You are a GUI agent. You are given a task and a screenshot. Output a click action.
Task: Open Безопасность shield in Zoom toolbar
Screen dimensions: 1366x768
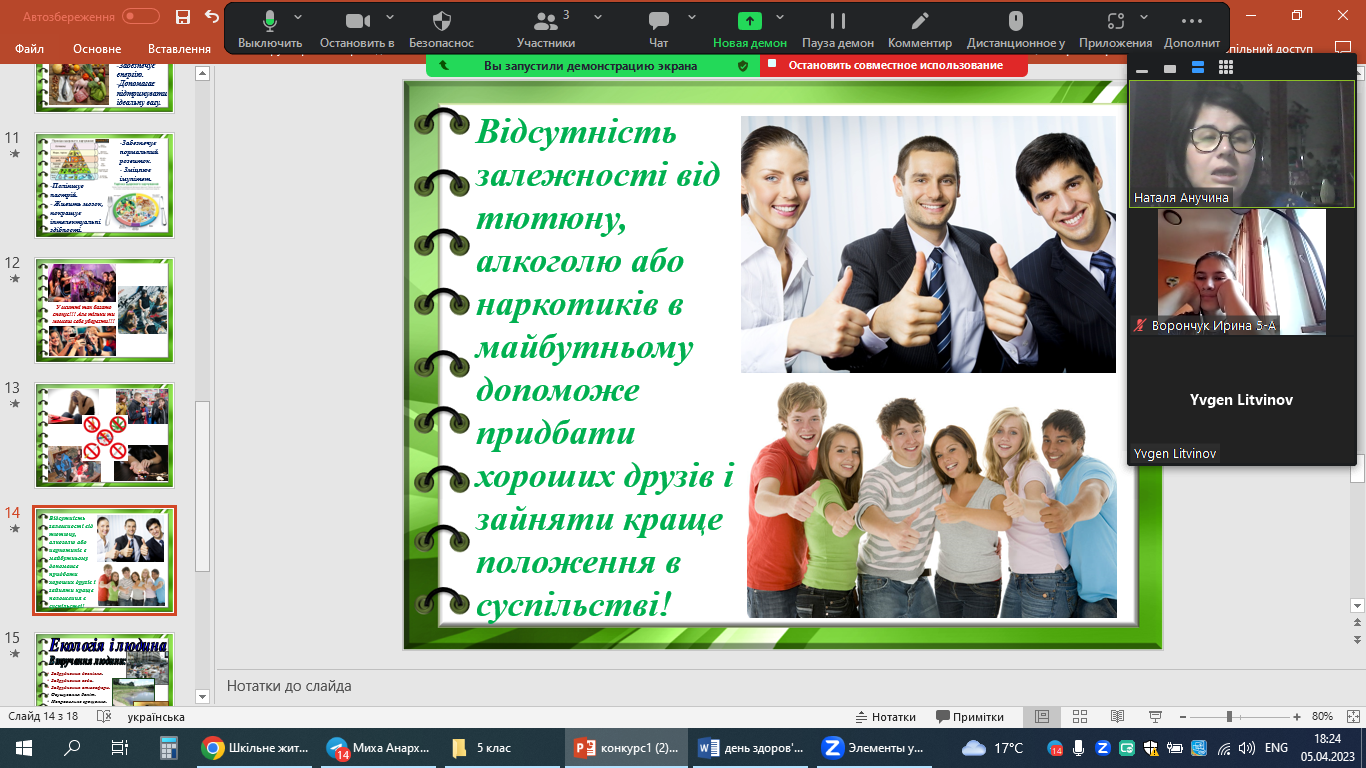coord(442,30)
